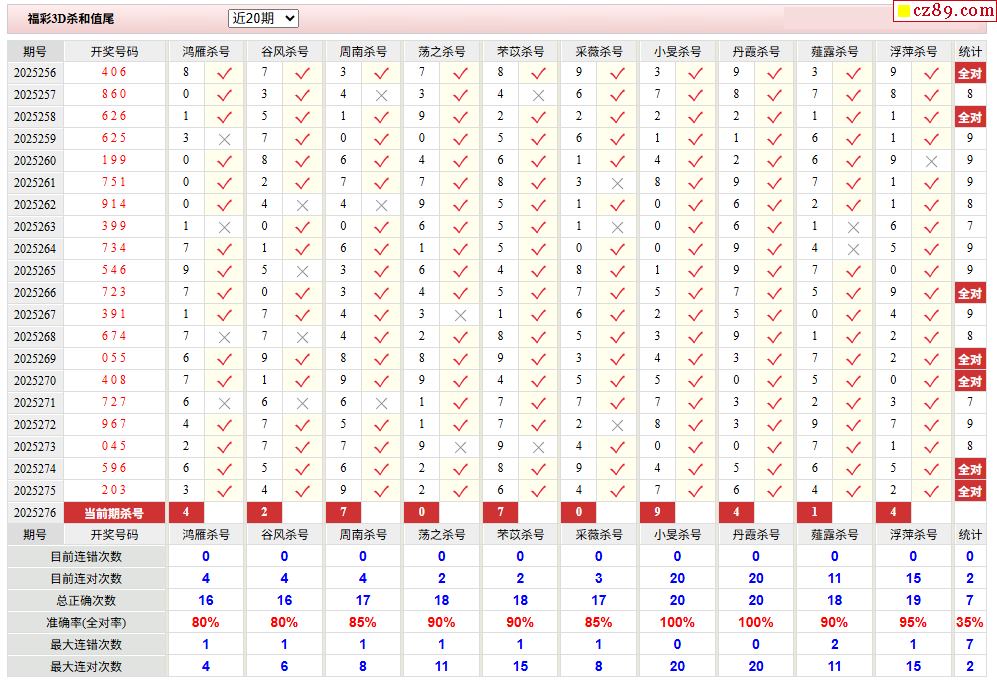997x683 pixels.
Task: Select the cross in 浮萍杀号 for 2025260
Action: (932, 161)
